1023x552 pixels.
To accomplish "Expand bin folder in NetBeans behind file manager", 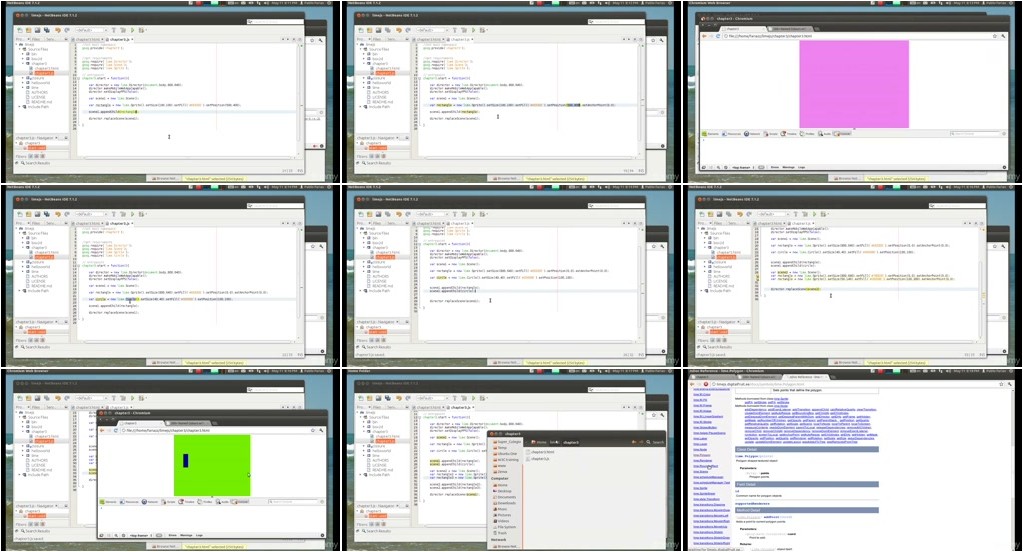I will click(x=364, y=422).
